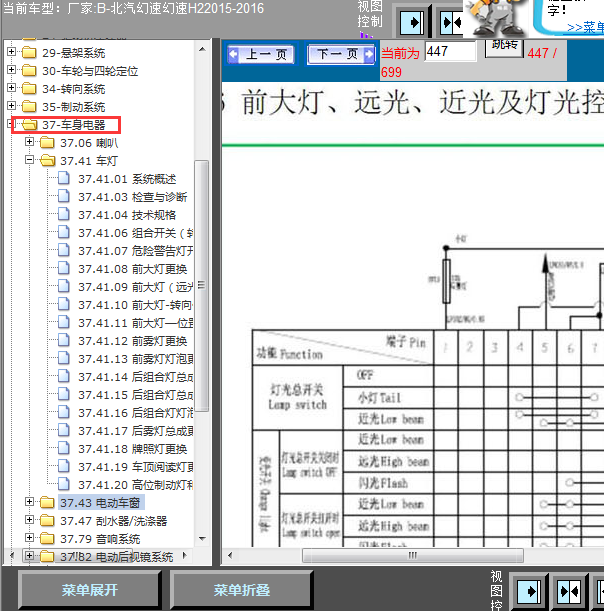
Task: Click tree panel scroll up arrow
Action: [x=202, y=49]
